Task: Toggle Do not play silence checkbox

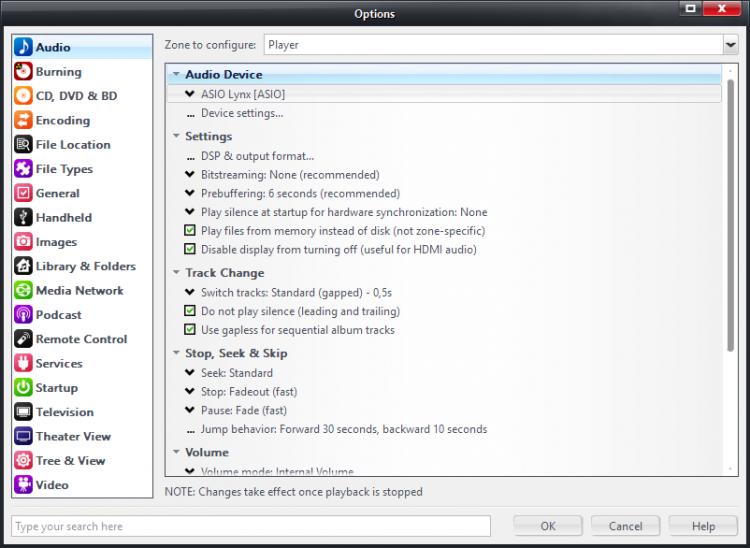Action: pos(190,311)
